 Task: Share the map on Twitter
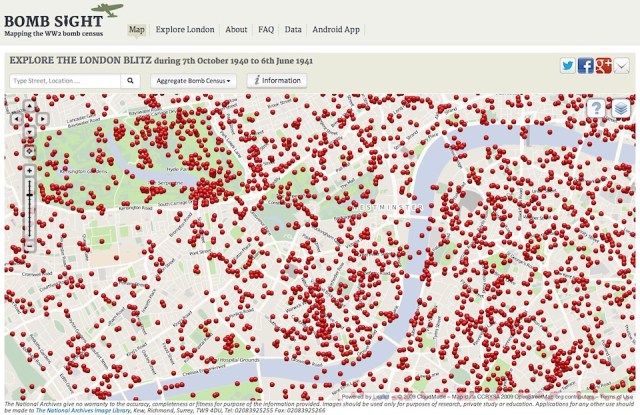(568, 66)
